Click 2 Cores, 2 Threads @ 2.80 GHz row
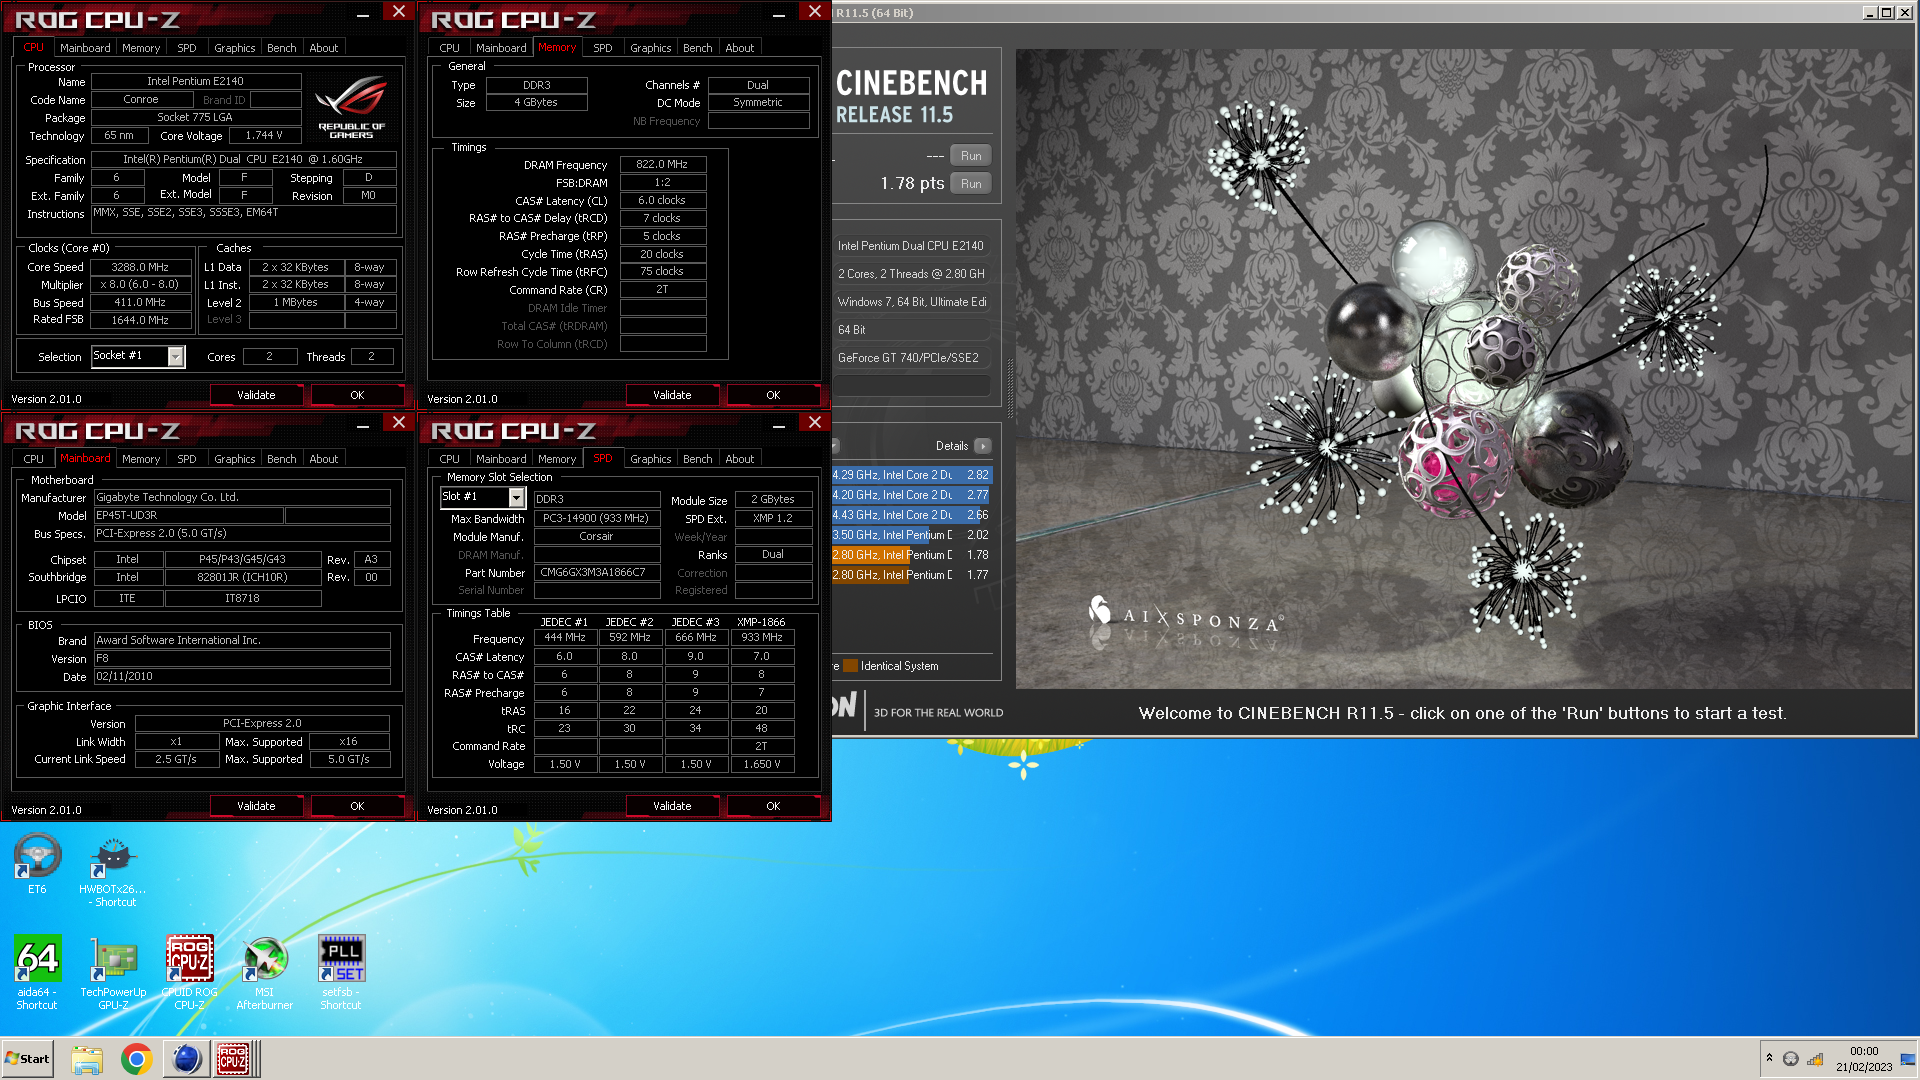This screenshot has width=1920, height=1080. point(911,274)
